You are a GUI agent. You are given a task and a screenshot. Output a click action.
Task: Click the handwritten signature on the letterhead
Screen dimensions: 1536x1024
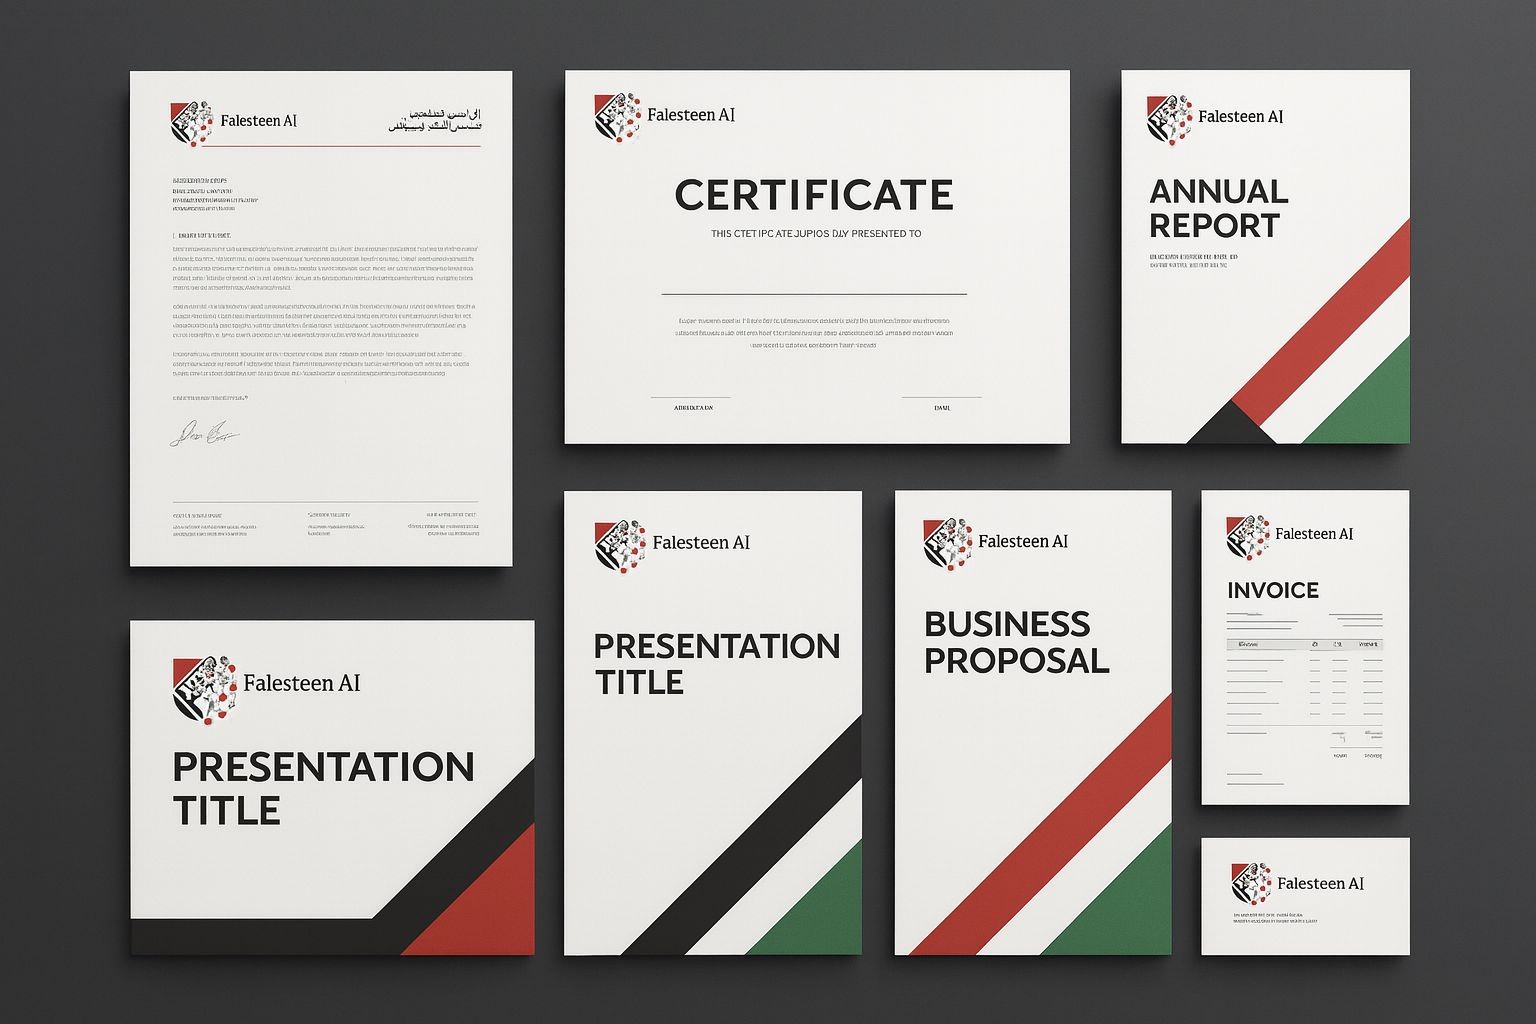(x=203, y=433)
